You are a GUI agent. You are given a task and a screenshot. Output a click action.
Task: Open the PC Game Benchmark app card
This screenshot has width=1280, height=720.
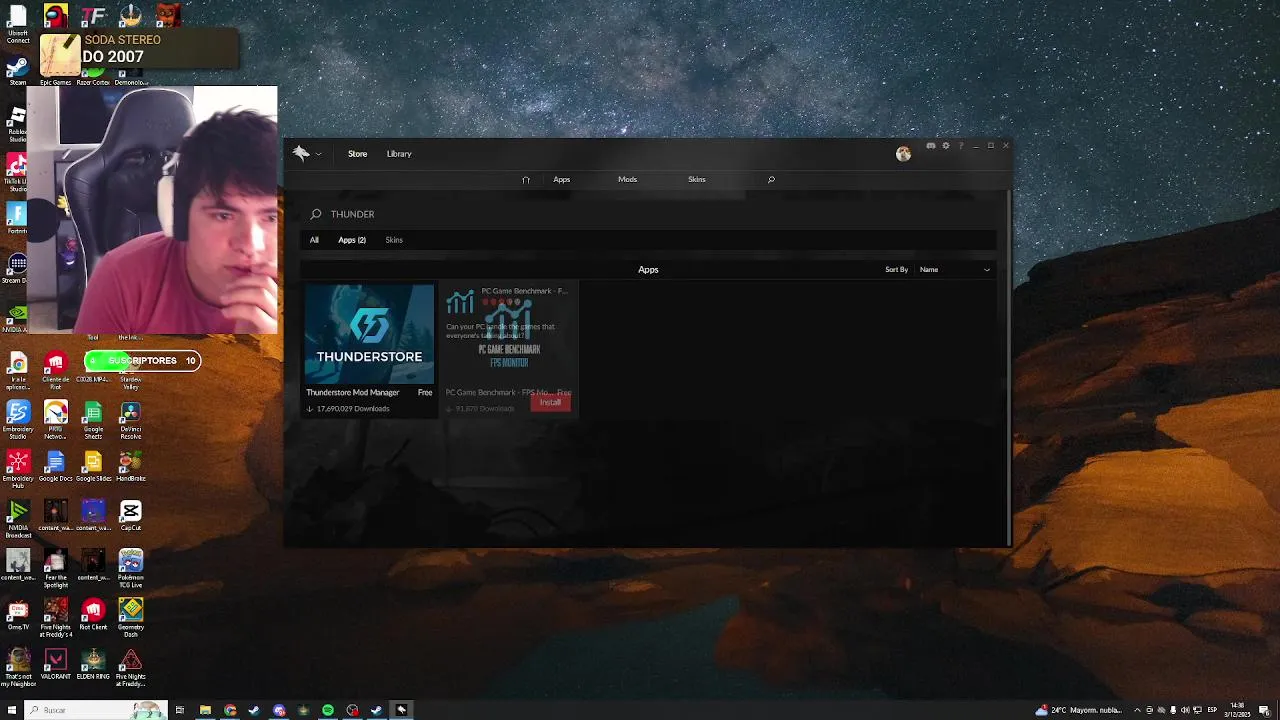[509, 349]
